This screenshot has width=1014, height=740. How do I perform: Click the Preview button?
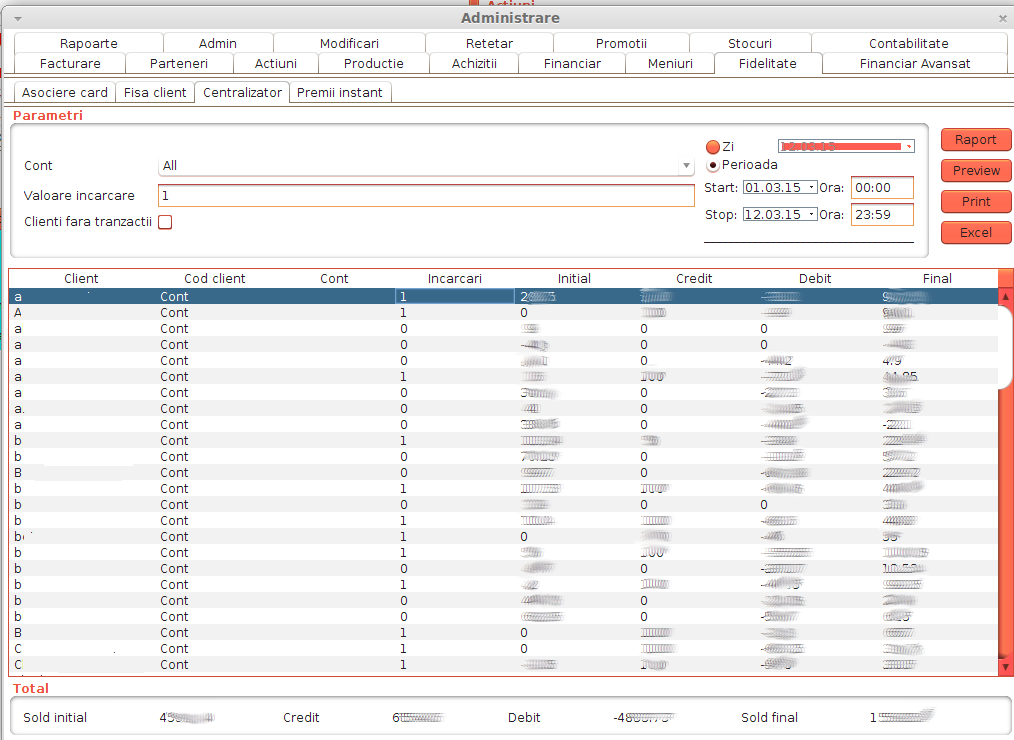pos(976,171)
